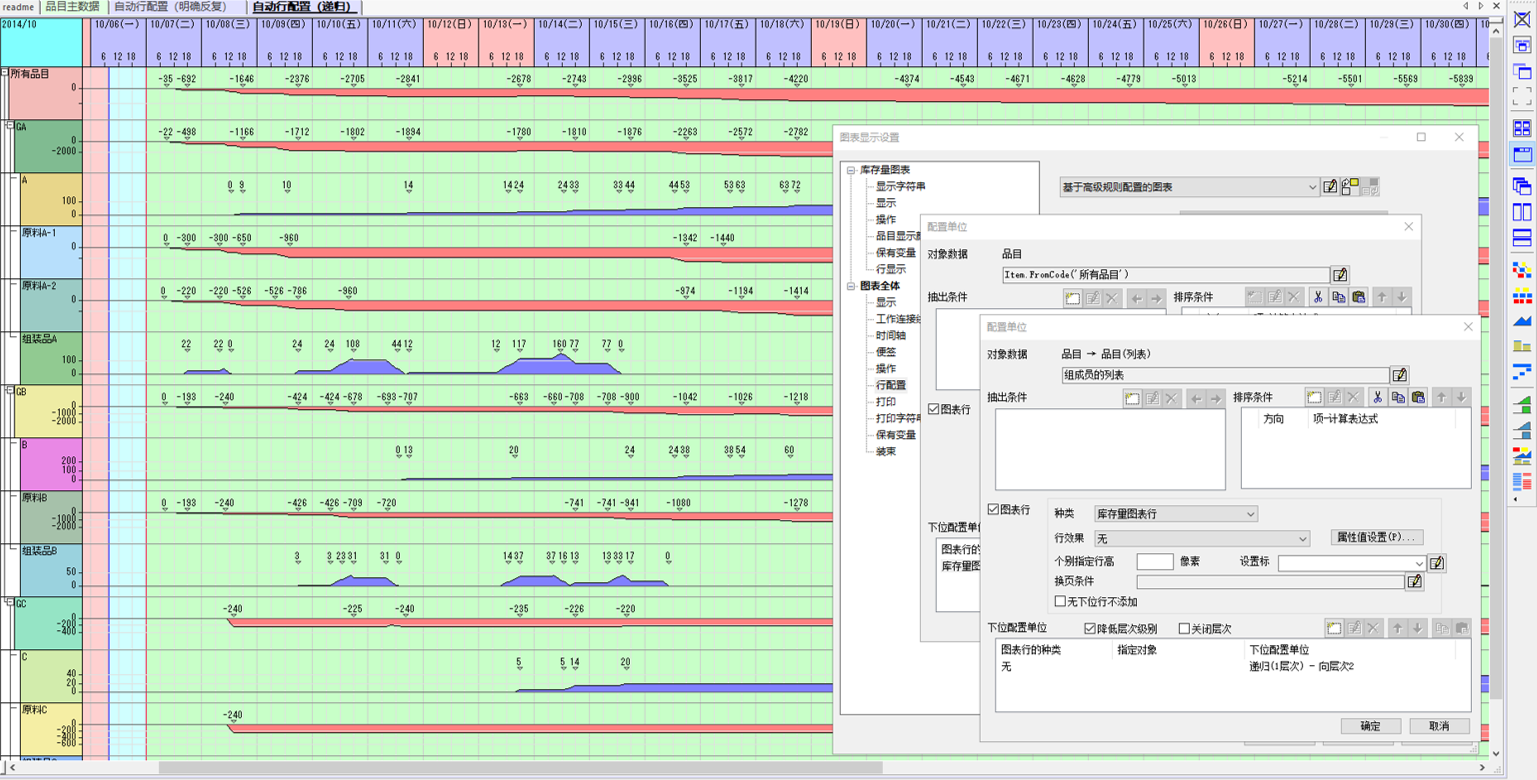Toggle 图表行 checkbox in front dialog

tap(993, 509)
